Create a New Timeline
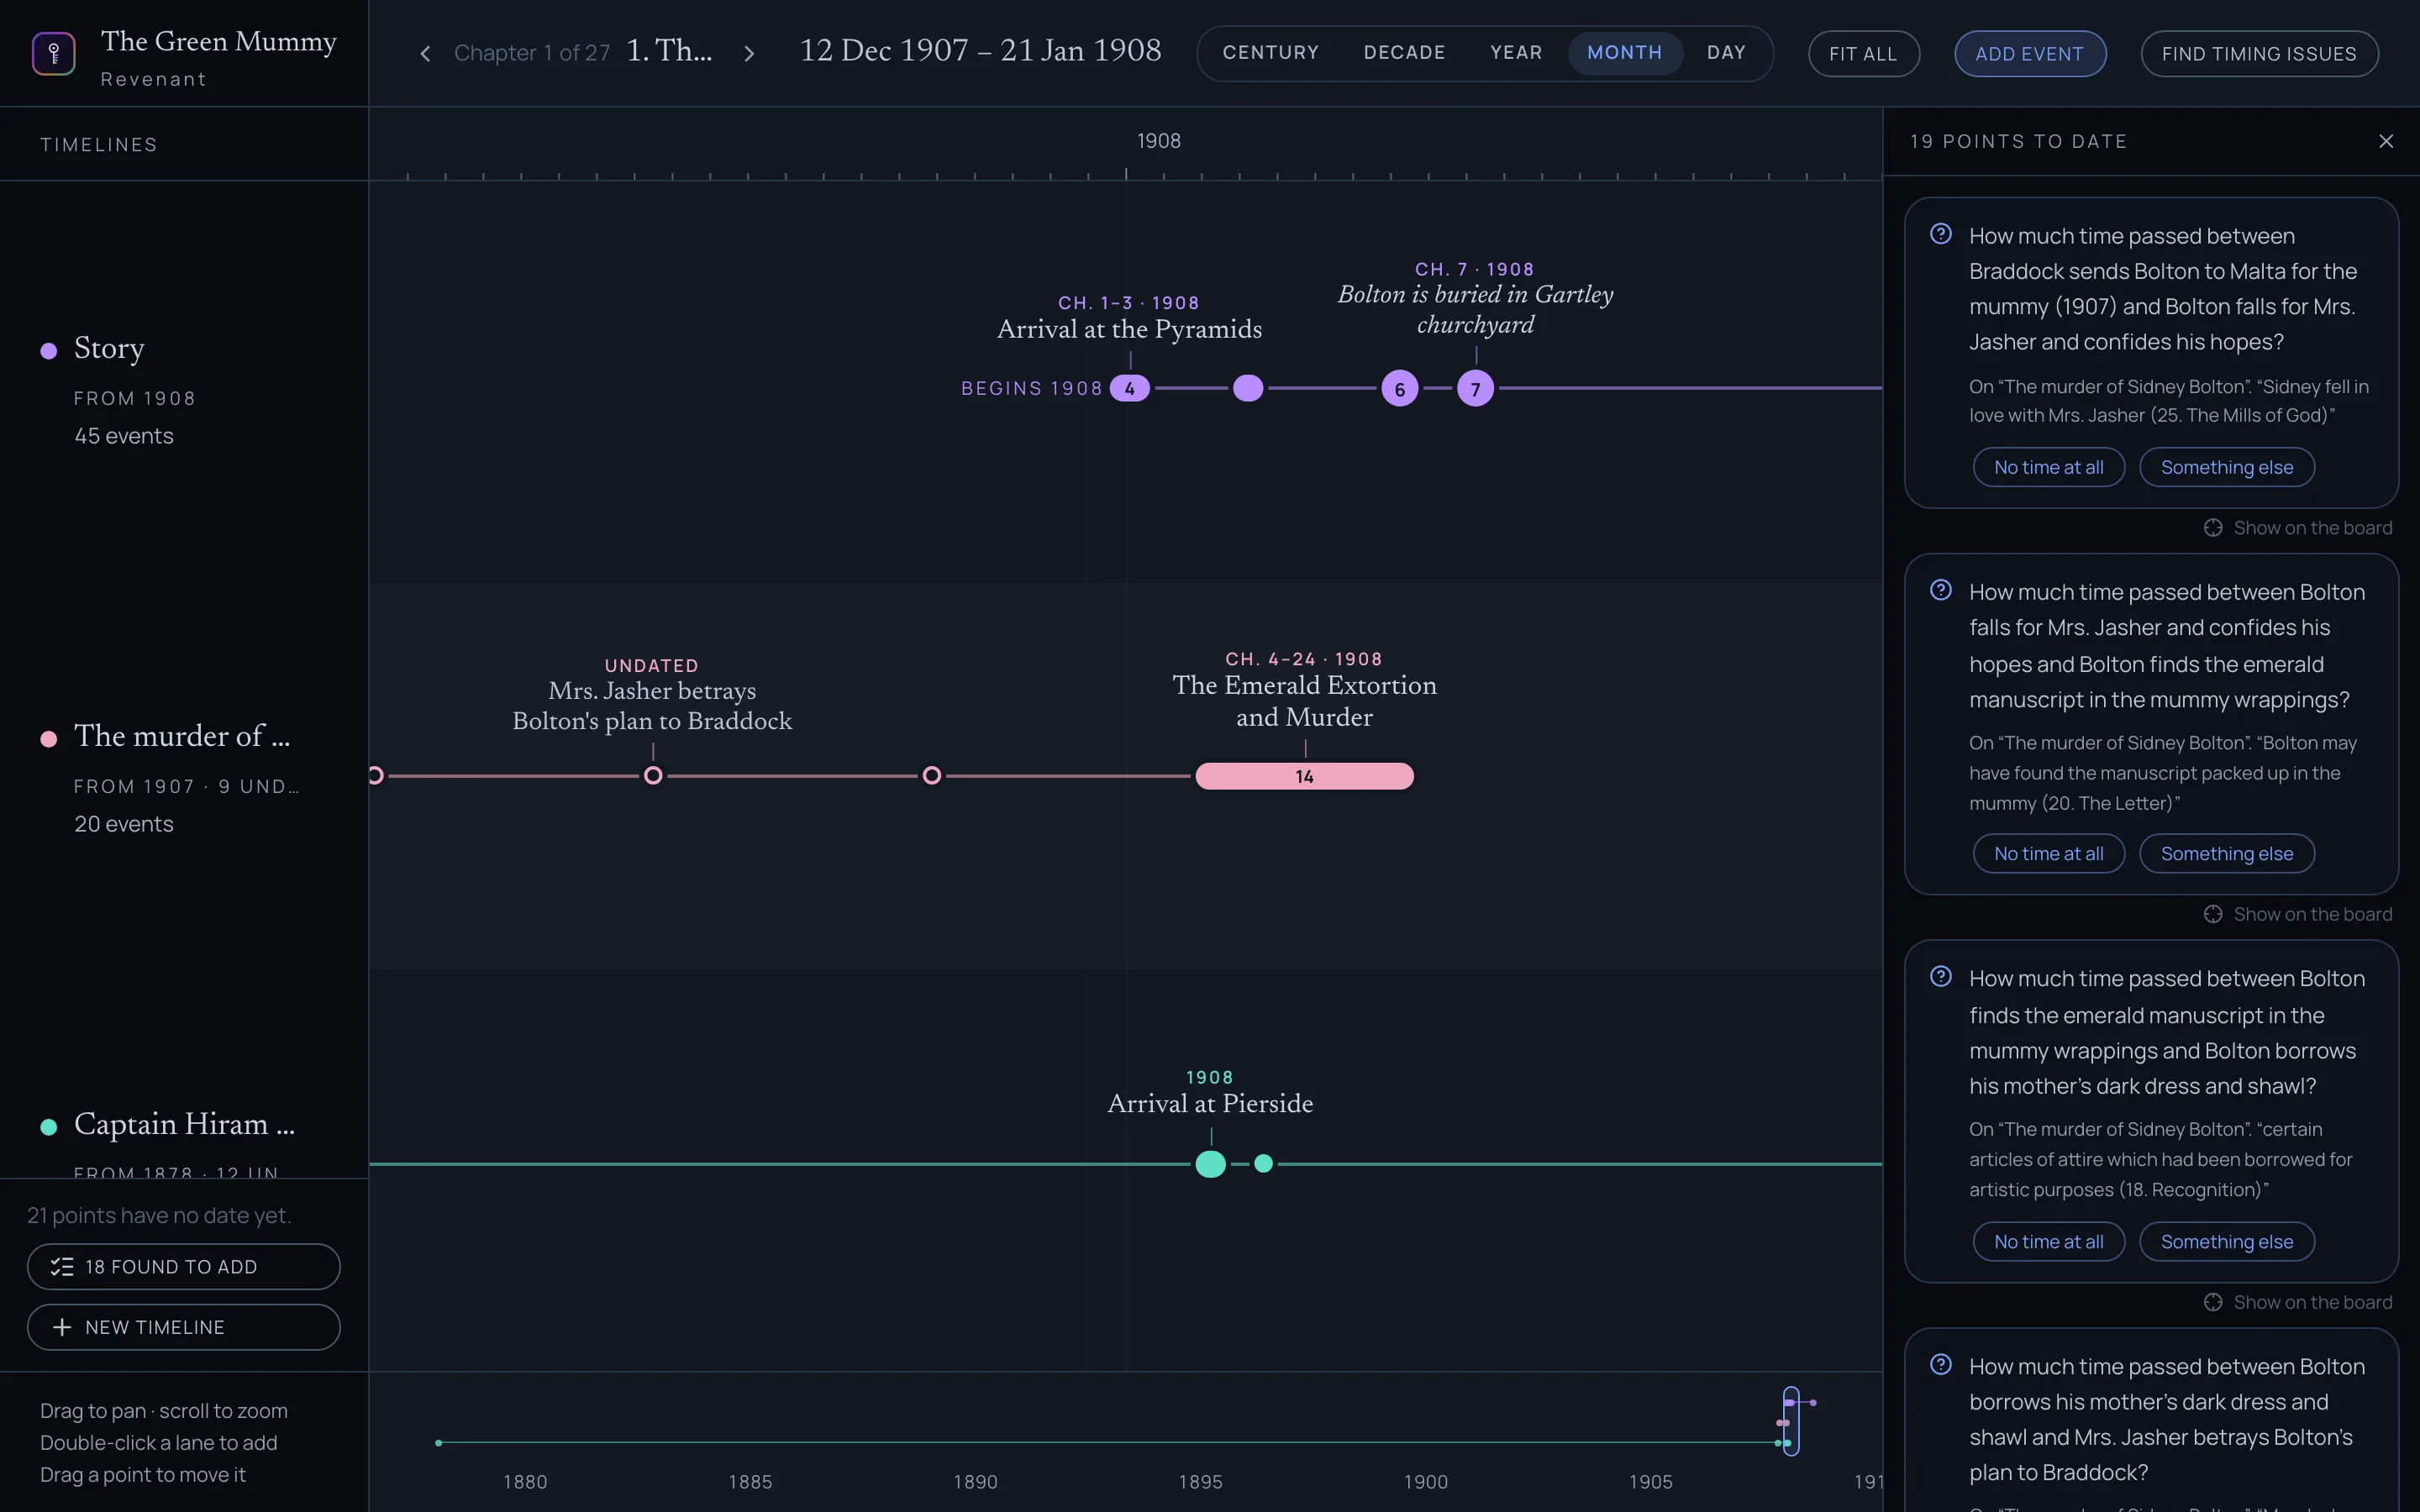The width and height of the screenshot is (2420, 1512). click(x=184, y=1327)
